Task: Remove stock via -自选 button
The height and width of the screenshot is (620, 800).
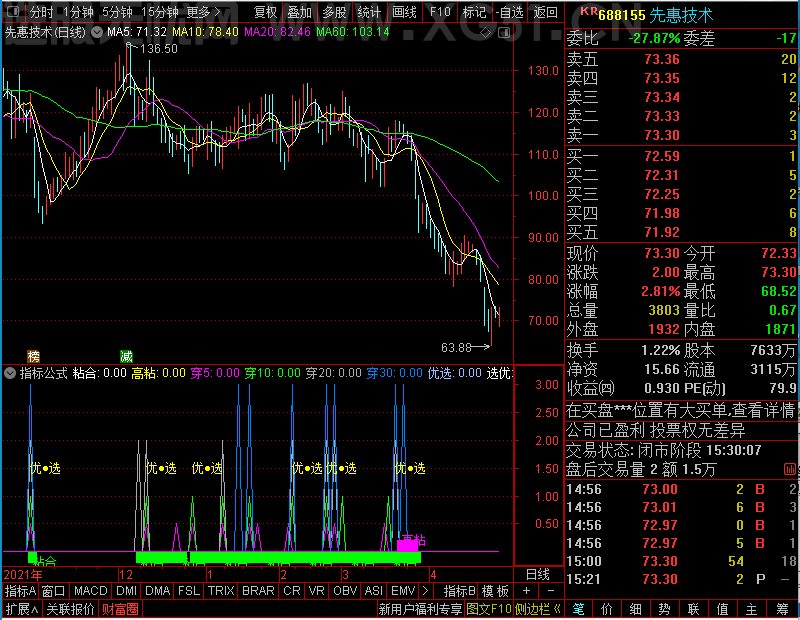Action: [x=510, y=12]
